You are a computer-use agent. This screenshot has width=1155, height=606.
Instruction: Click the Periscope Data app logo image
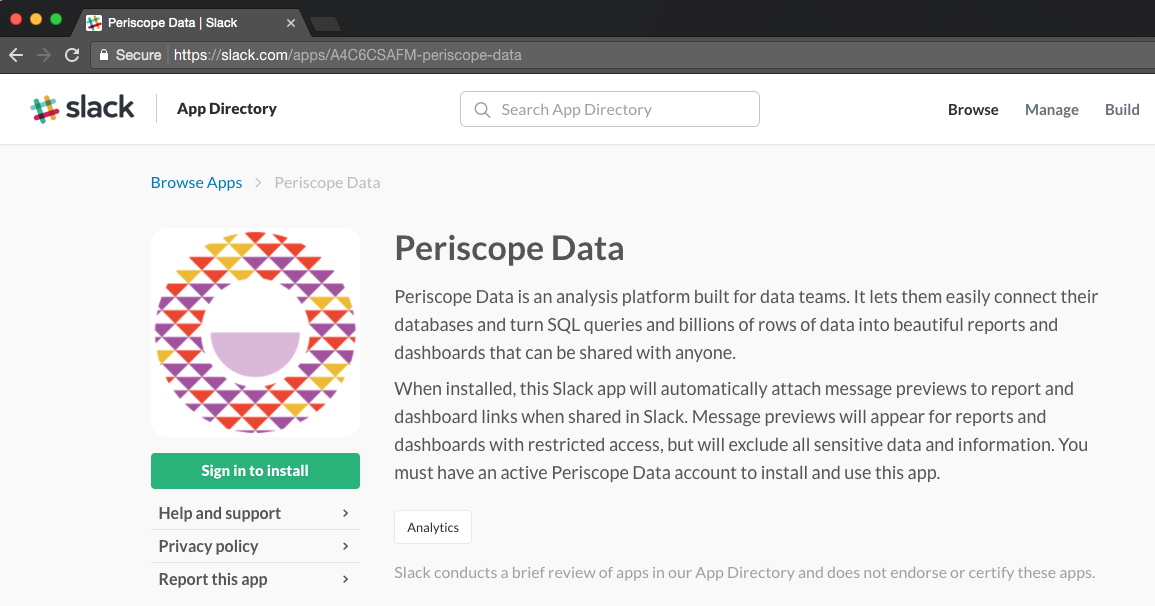tap(255, 332)
